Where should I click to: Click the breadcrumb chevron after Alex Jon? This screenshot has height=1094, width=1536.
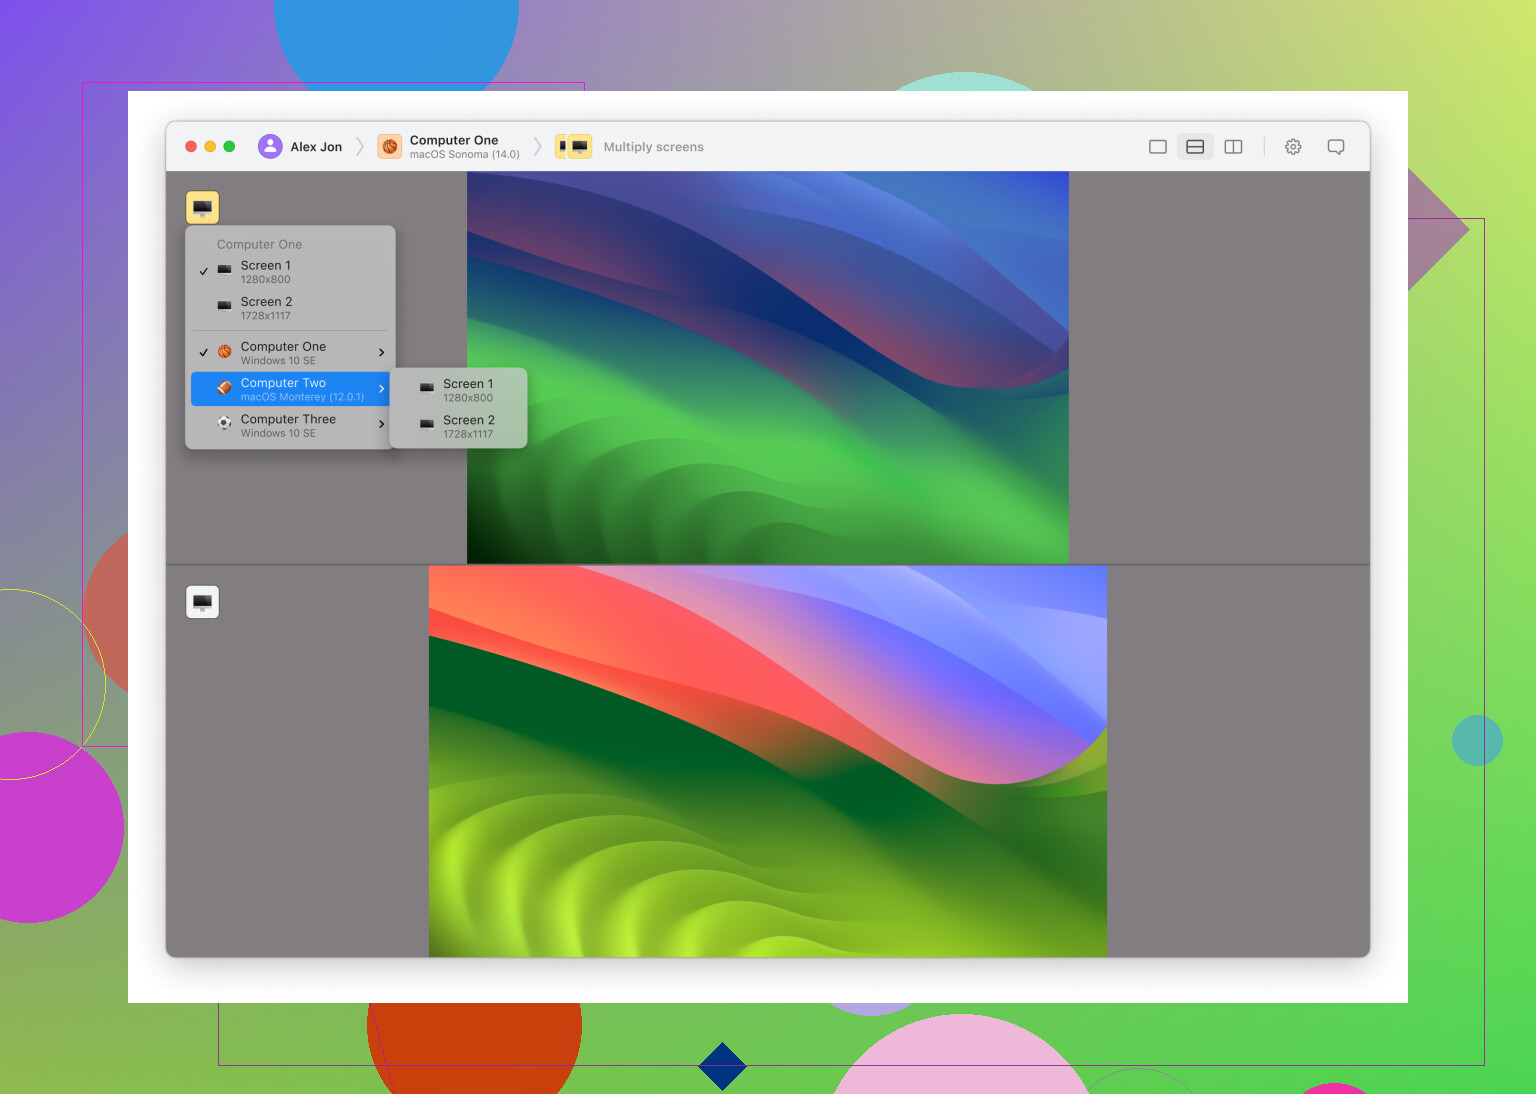[x=360, y=147]
